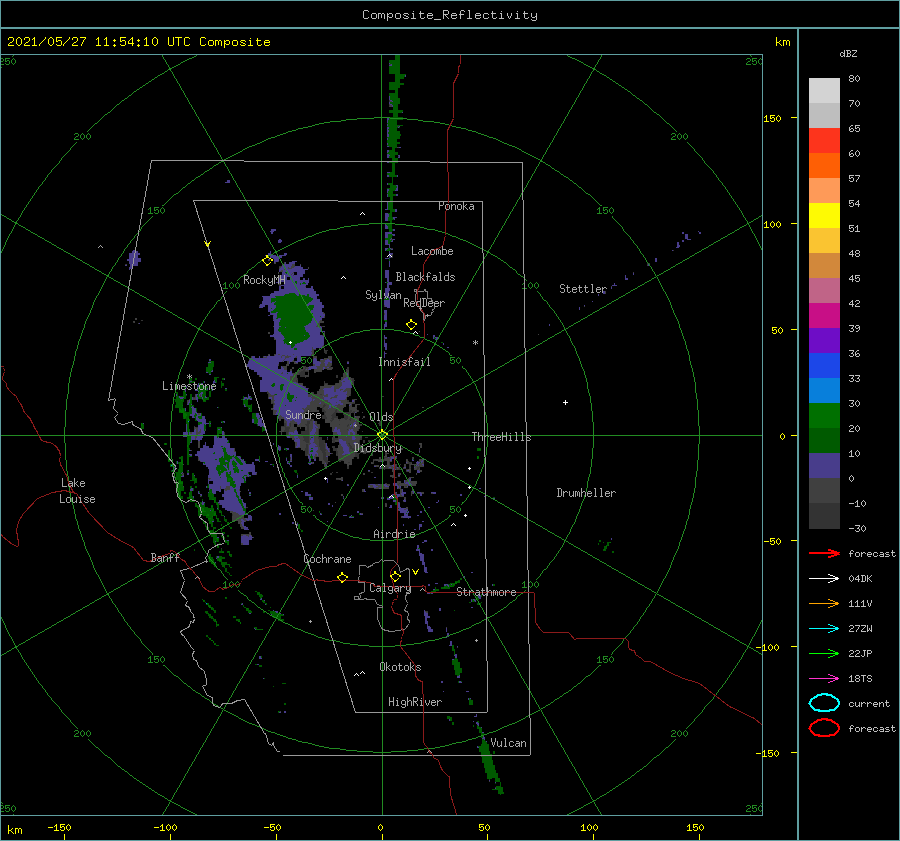Click the yellow marker above Calgary label
Viewport: 900px width, 841px height.
(x=395, y=576)
